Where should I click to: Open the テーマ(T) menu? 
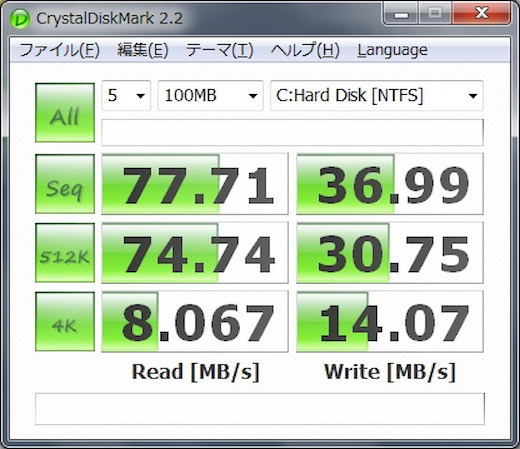(220, 50)
